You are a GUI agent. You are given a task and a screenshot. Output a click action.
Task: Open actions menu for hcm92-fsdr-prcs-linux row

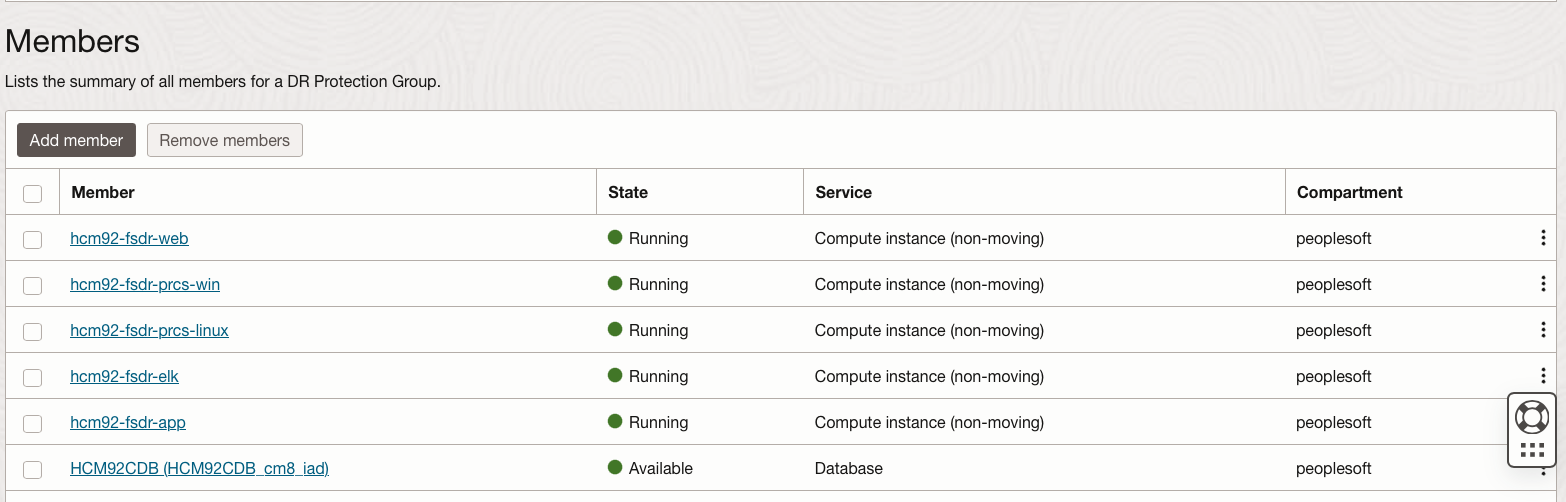point(1543,330)
